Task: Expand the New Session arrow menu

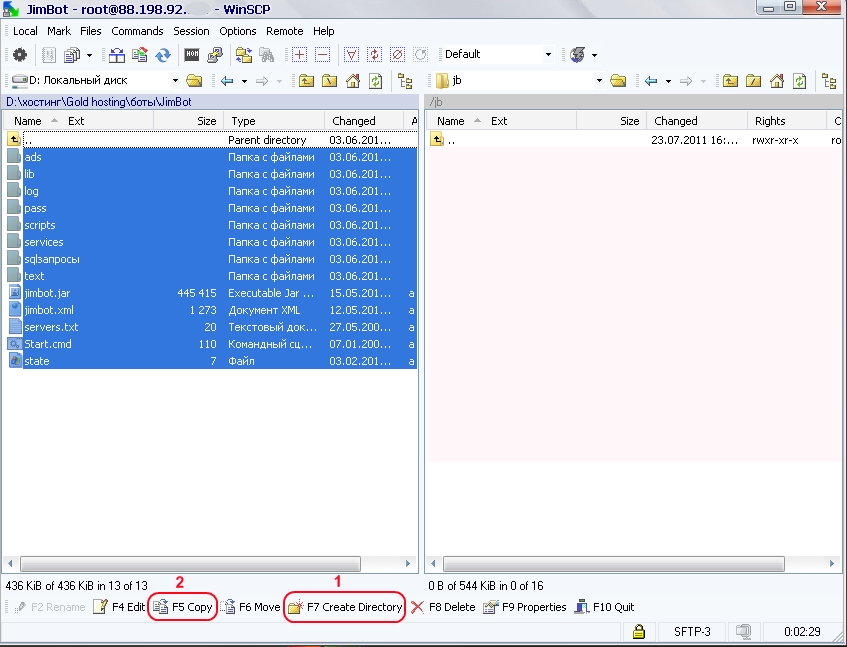Action: tap(594, 55)
